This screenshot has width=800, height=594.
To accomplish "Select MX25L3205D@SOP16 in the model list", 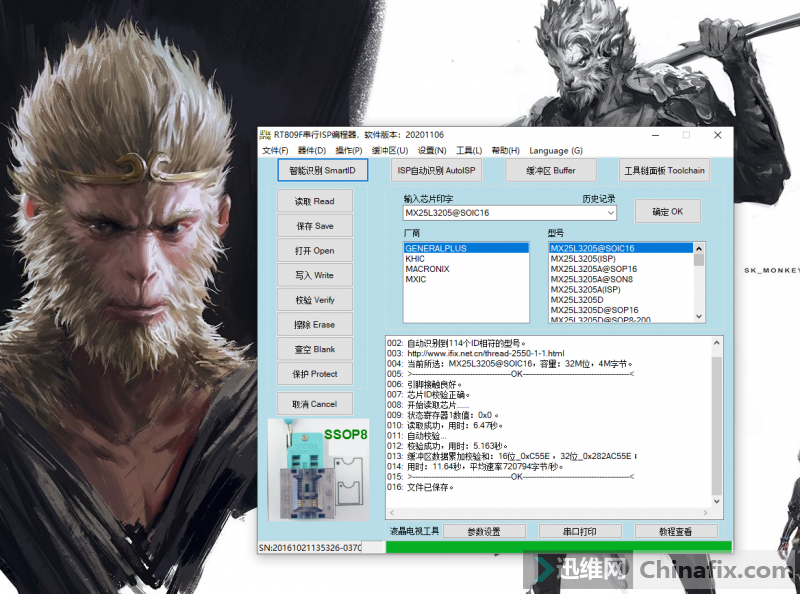I will tap(621, 310).
